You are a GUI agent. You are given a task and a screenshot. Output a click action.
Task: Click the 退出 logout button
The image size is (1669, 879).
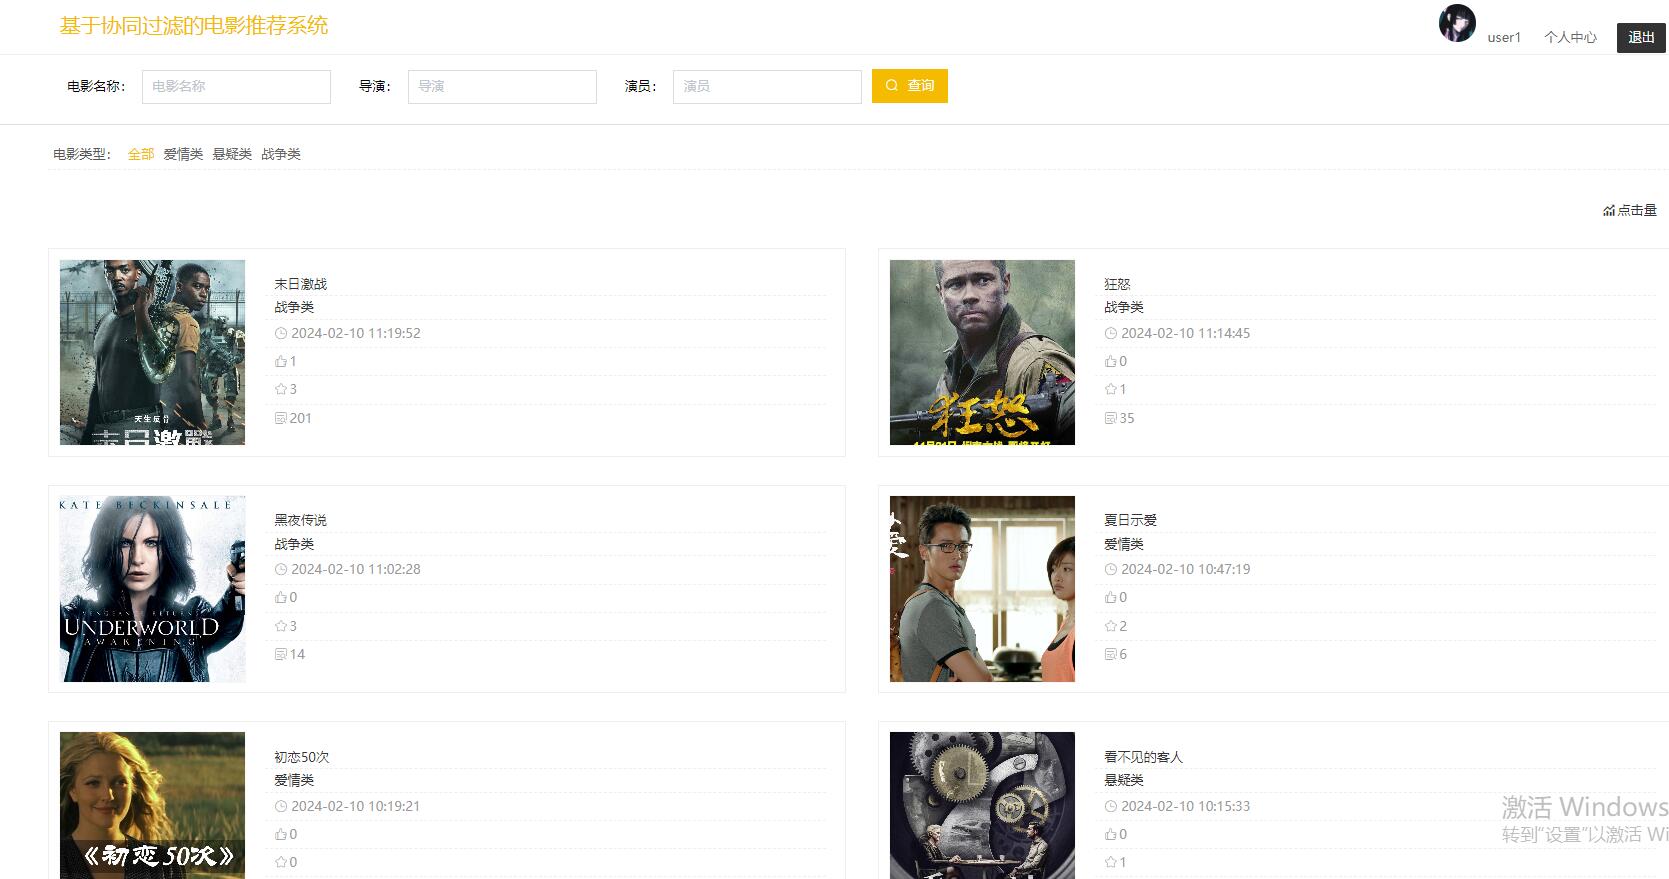coord(1641,37)
